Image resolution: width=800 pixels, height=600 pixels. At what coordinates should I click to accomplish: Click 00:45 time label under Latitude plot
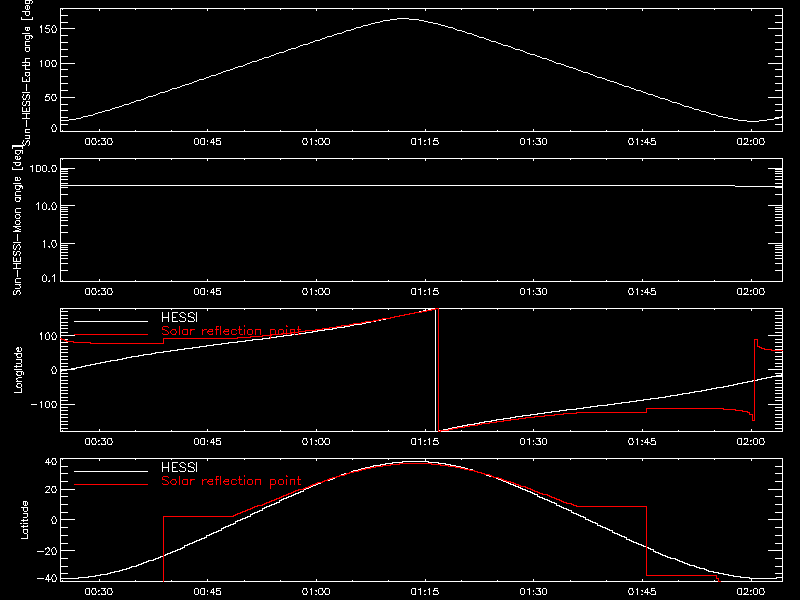click(x=208, y=592)
